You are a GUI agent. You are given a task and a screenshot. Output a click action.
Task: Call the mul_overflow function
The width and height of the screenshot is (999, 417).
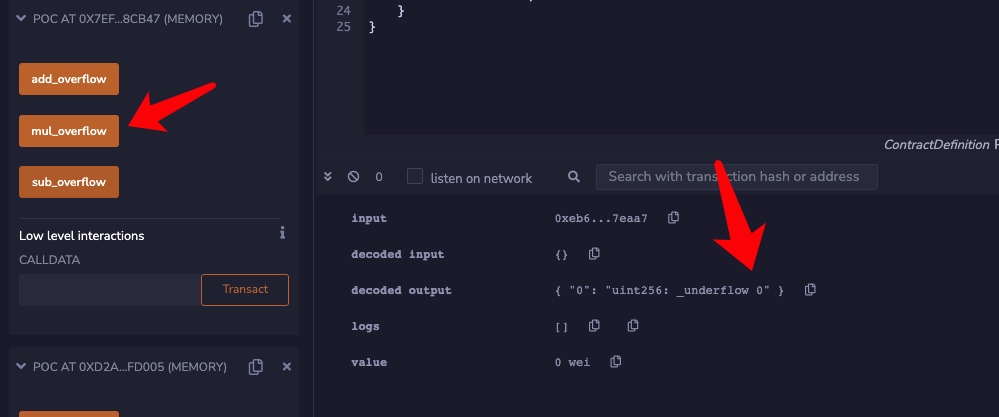[69, 130]
